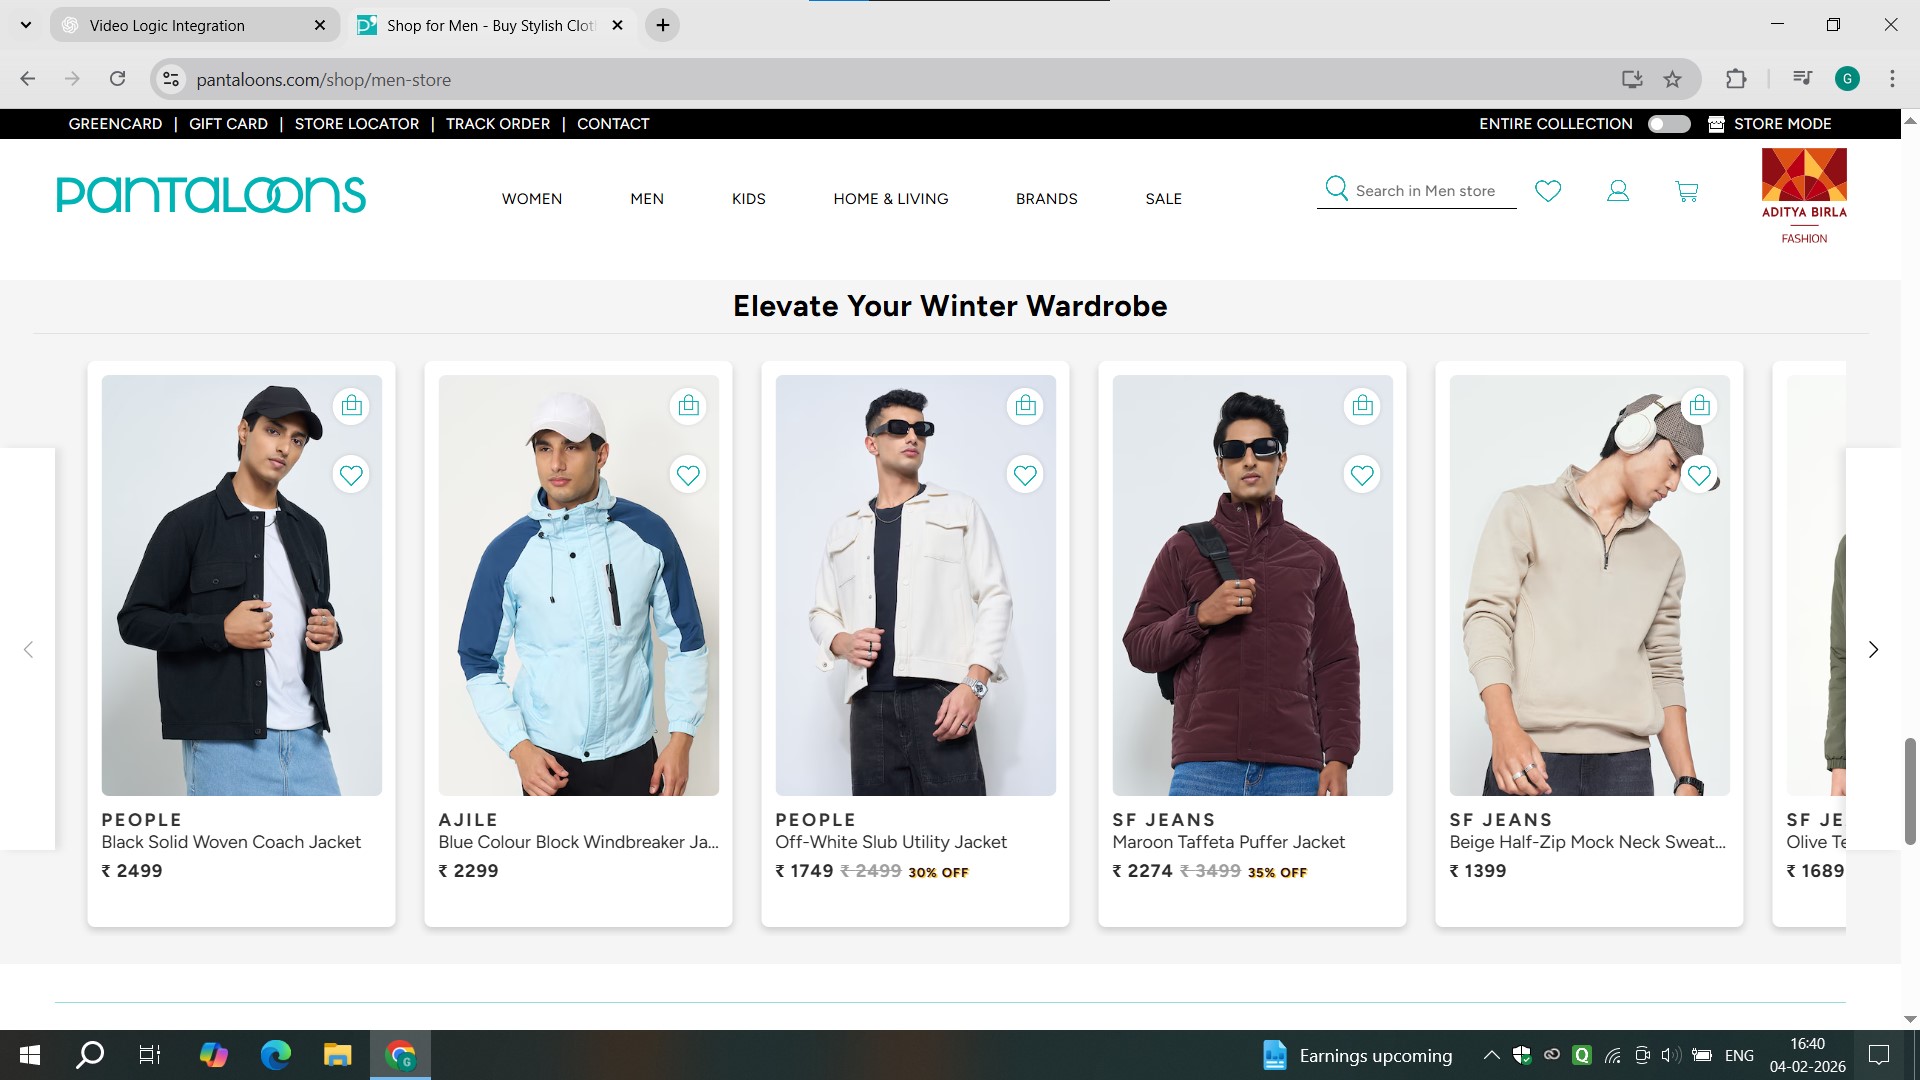This screenshot has width=1920, height=1080.
Task: Open the Chrome tab search dropdown
Action: [26, 25]
